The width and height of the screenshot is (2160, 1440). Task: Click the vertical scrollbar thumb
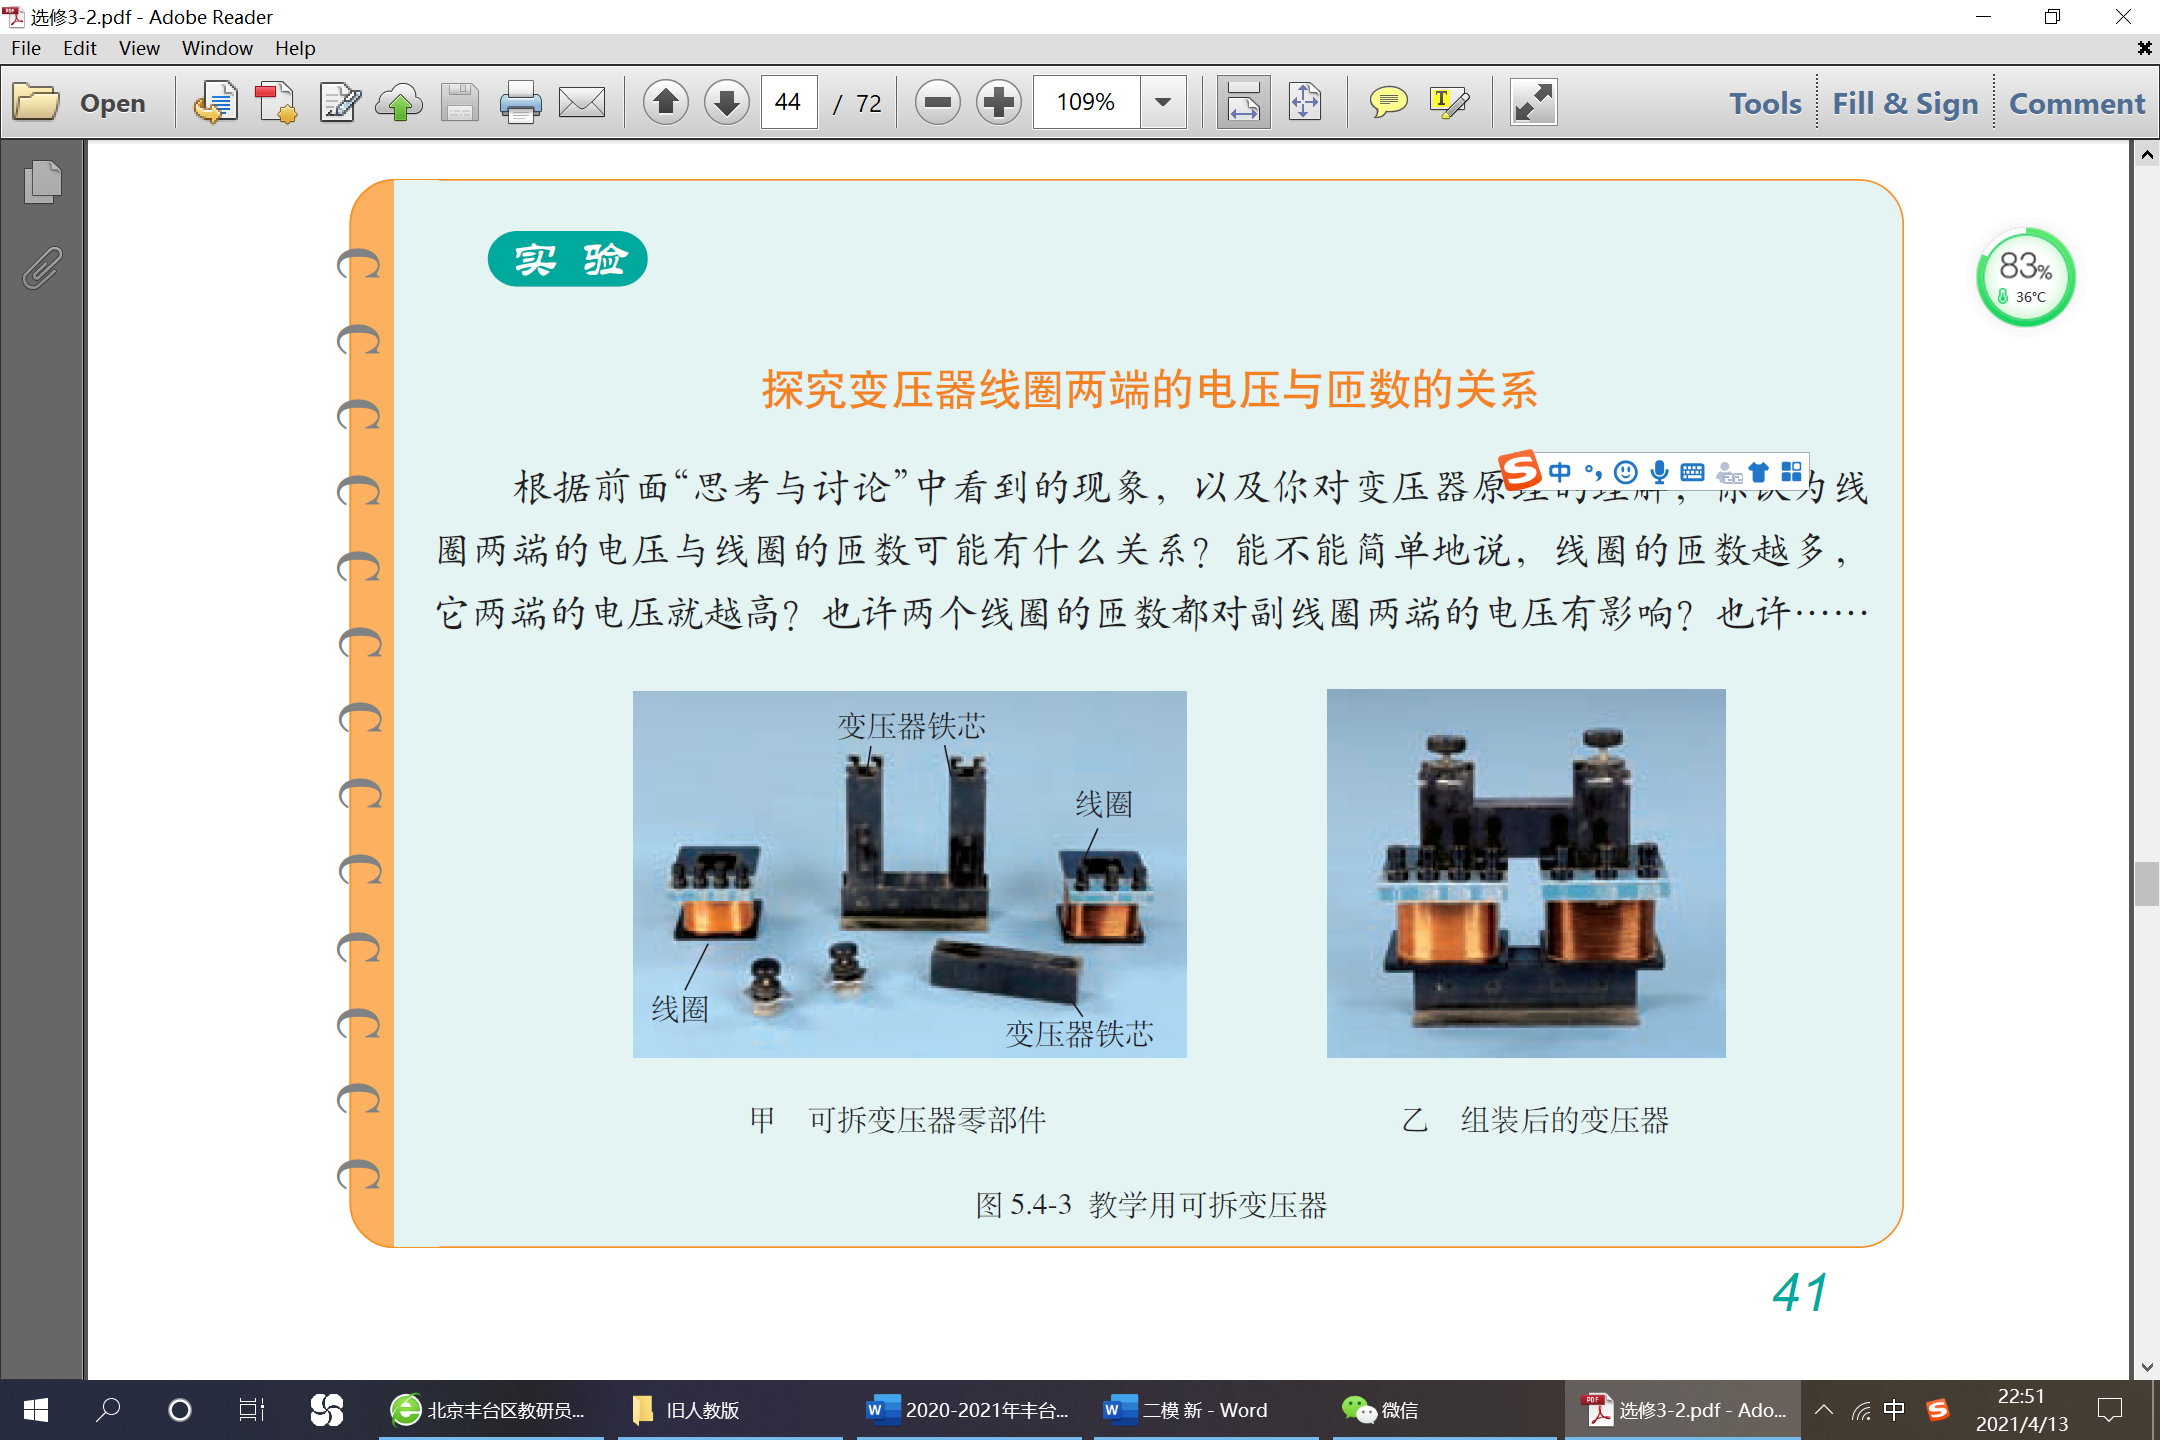(2146, 883)
